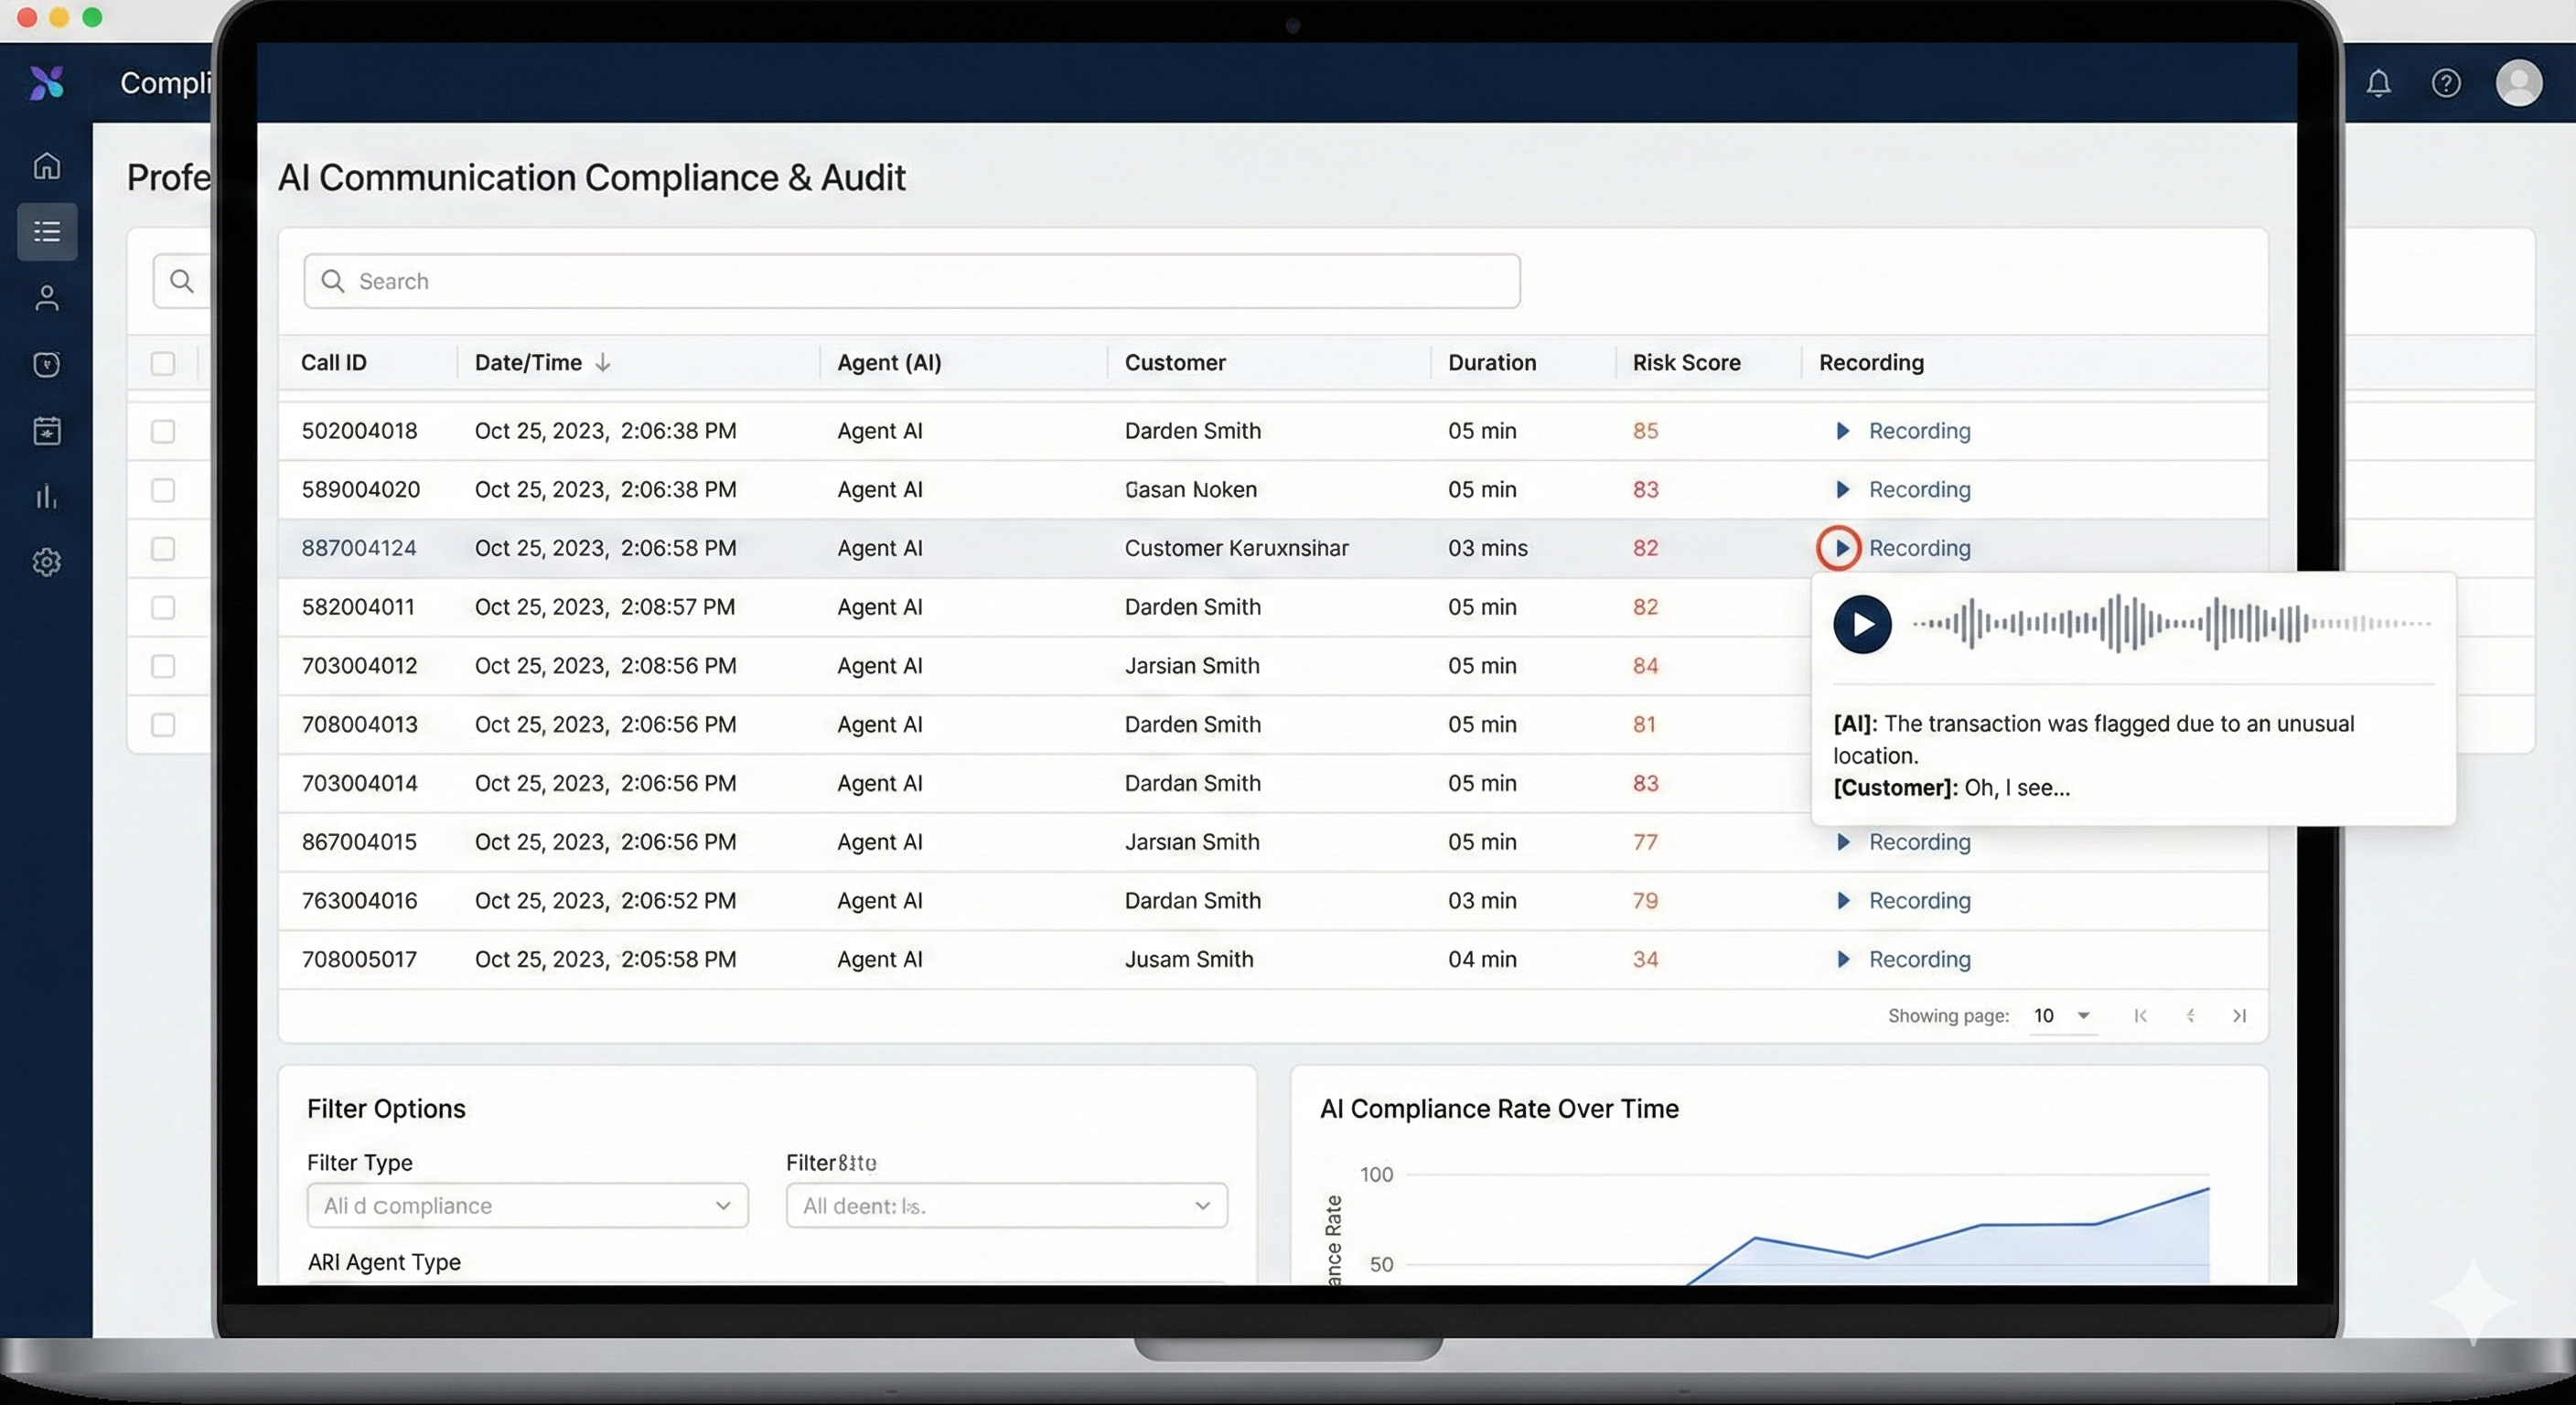Click the Risk Score column header
Screen dimensions: 2576x1405
click(1686, 363)
